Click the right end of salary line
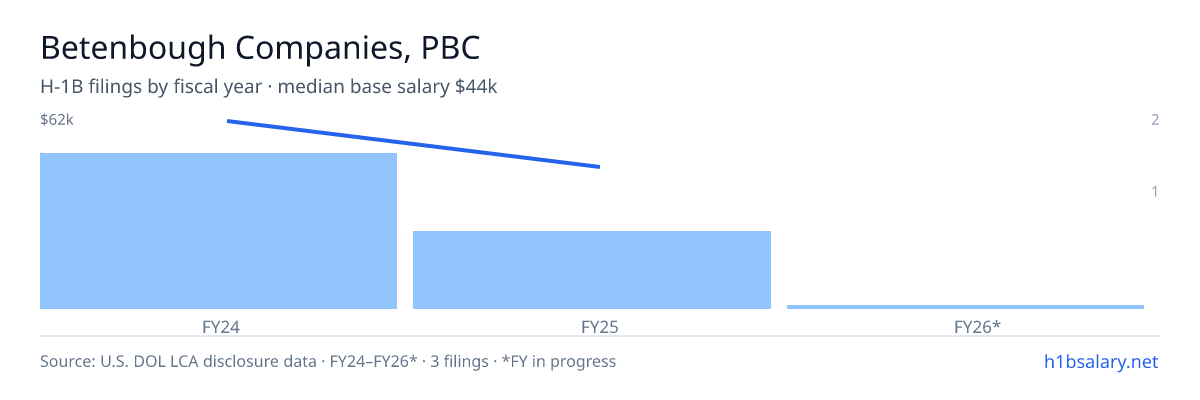The image size is (1200, 400). (598, 166)
